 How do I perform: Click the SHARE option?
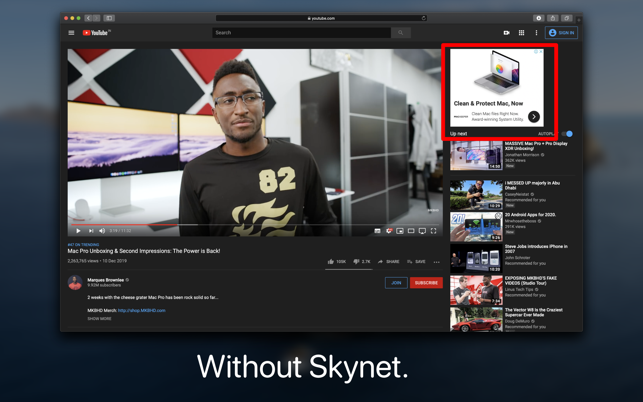pyautogui.click(x=389, y=262)
